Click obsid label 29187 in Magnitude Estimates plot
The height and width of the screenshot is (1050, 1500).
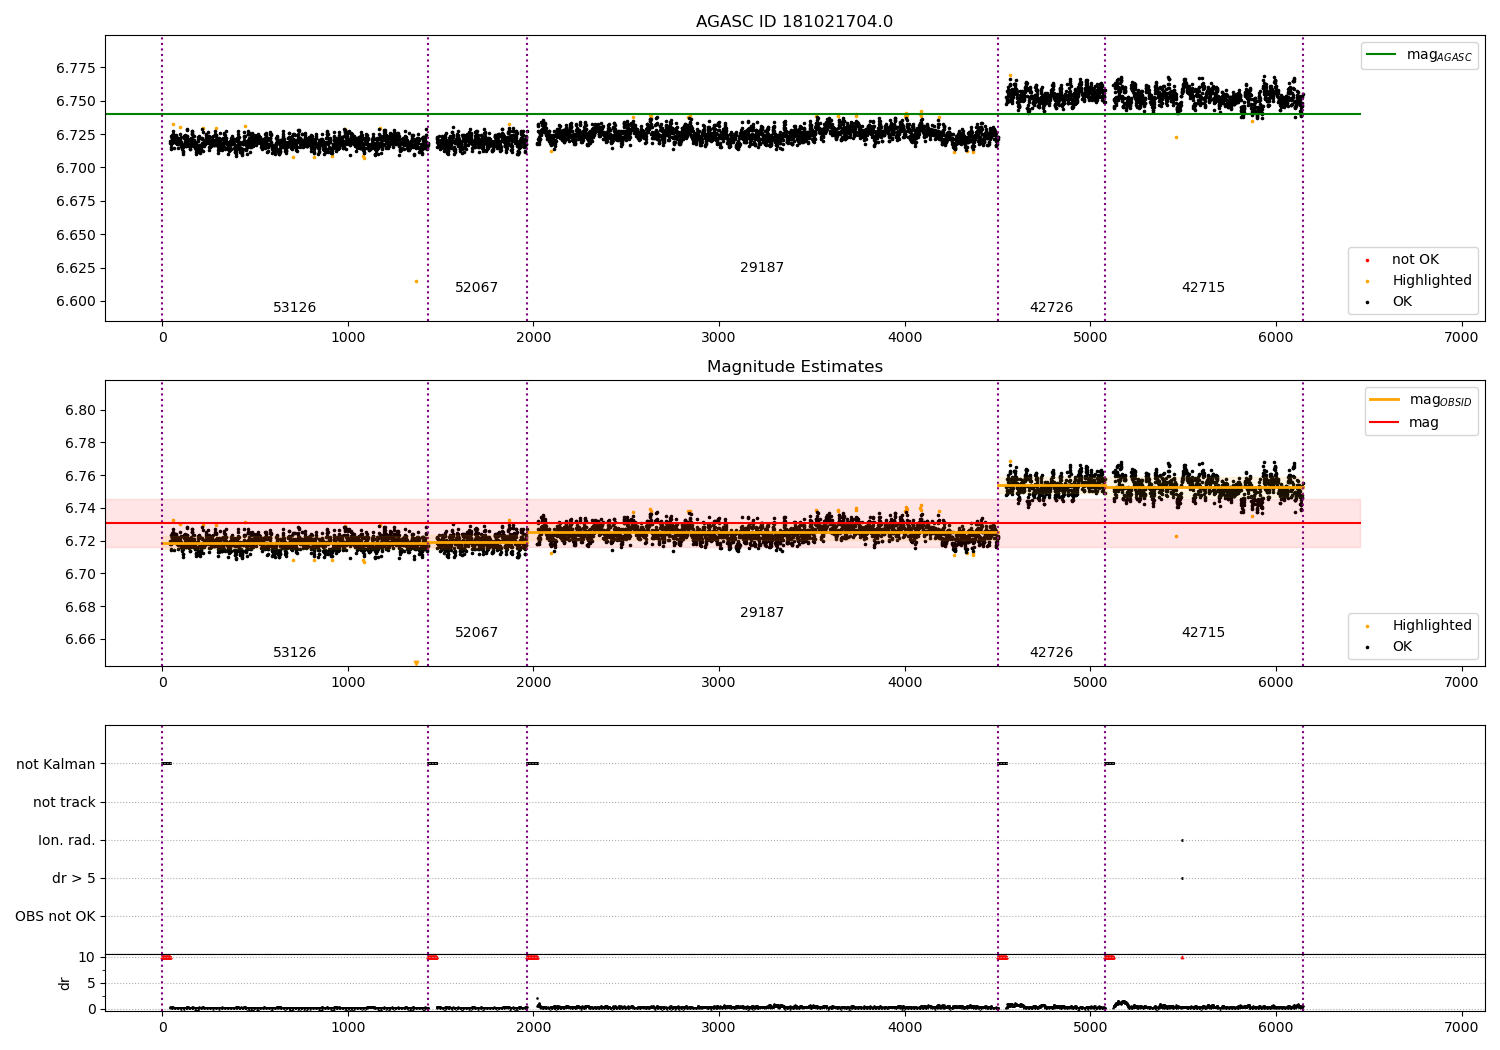(762, 613)
